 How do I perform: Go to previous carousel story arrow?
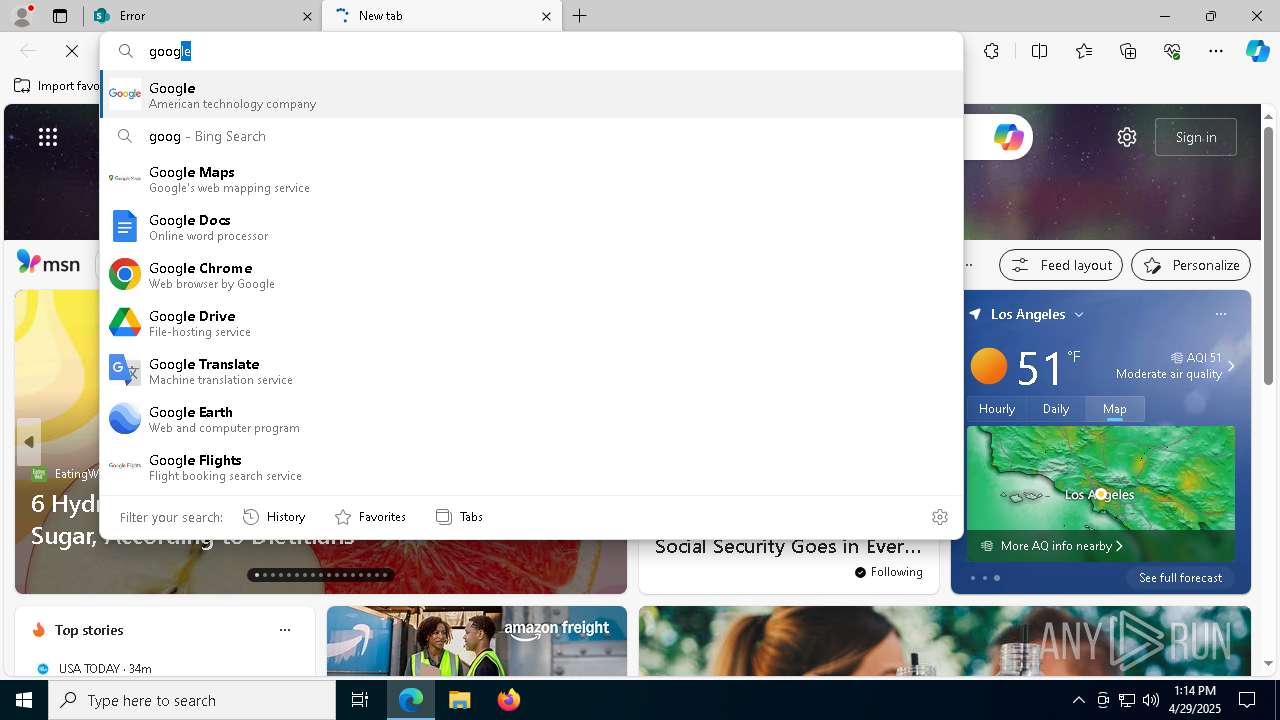(28, 441)
